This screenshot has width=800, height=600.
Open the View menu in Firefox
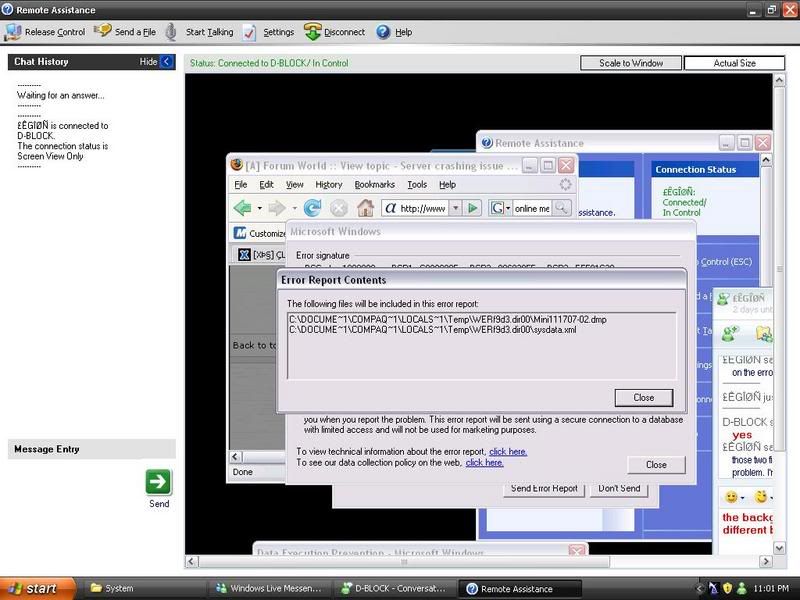click(294, 185)
